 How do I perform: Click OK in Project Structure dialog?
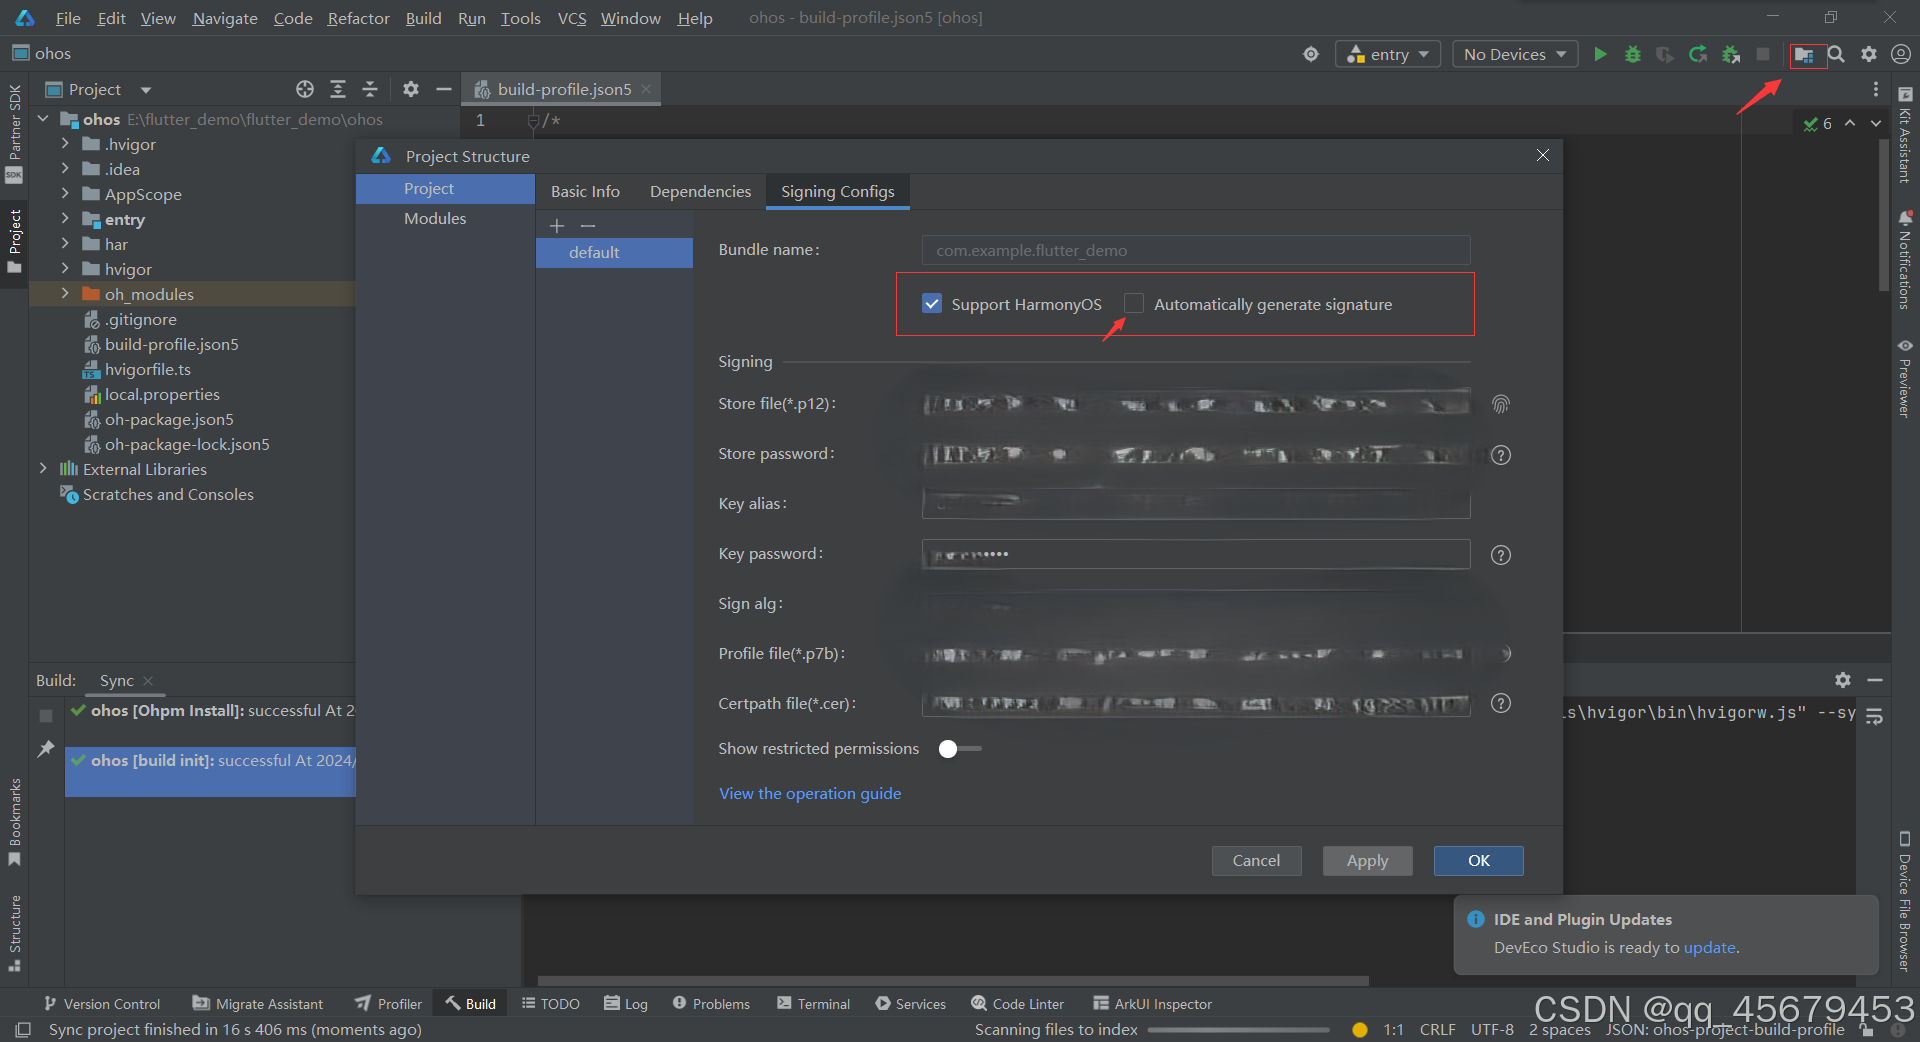(1478, 860)
